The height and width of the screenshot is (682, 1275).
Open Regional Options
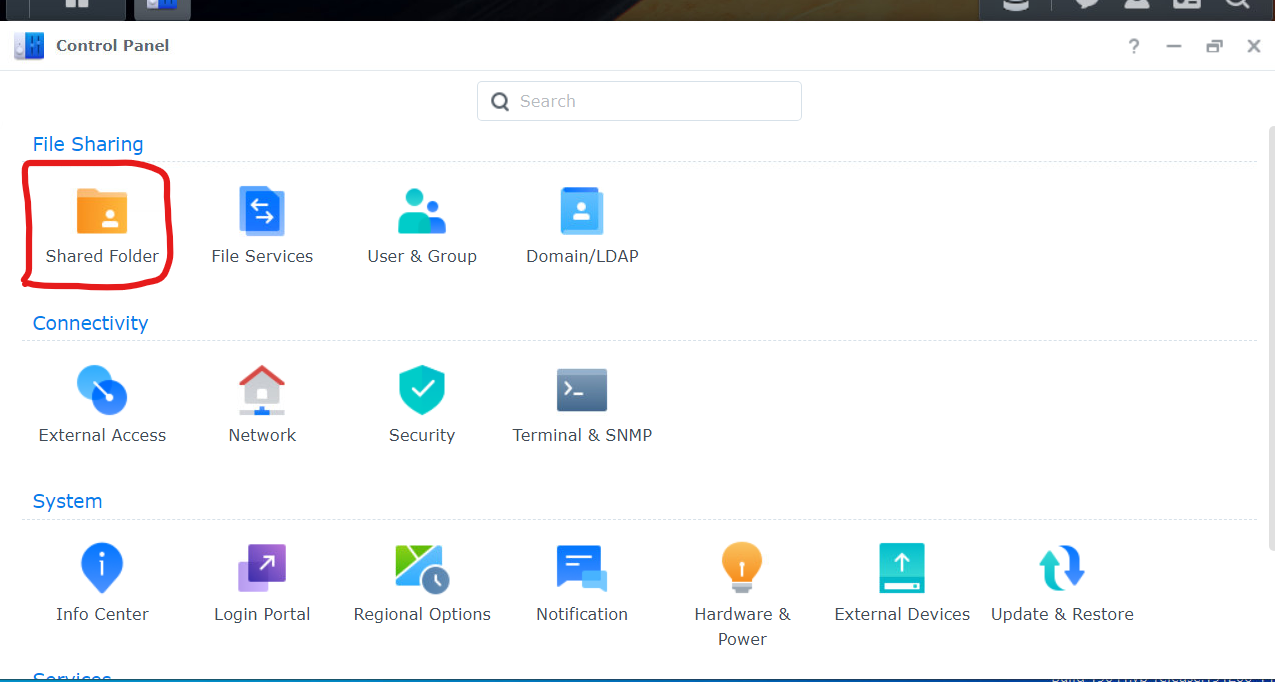click(422, 584)
